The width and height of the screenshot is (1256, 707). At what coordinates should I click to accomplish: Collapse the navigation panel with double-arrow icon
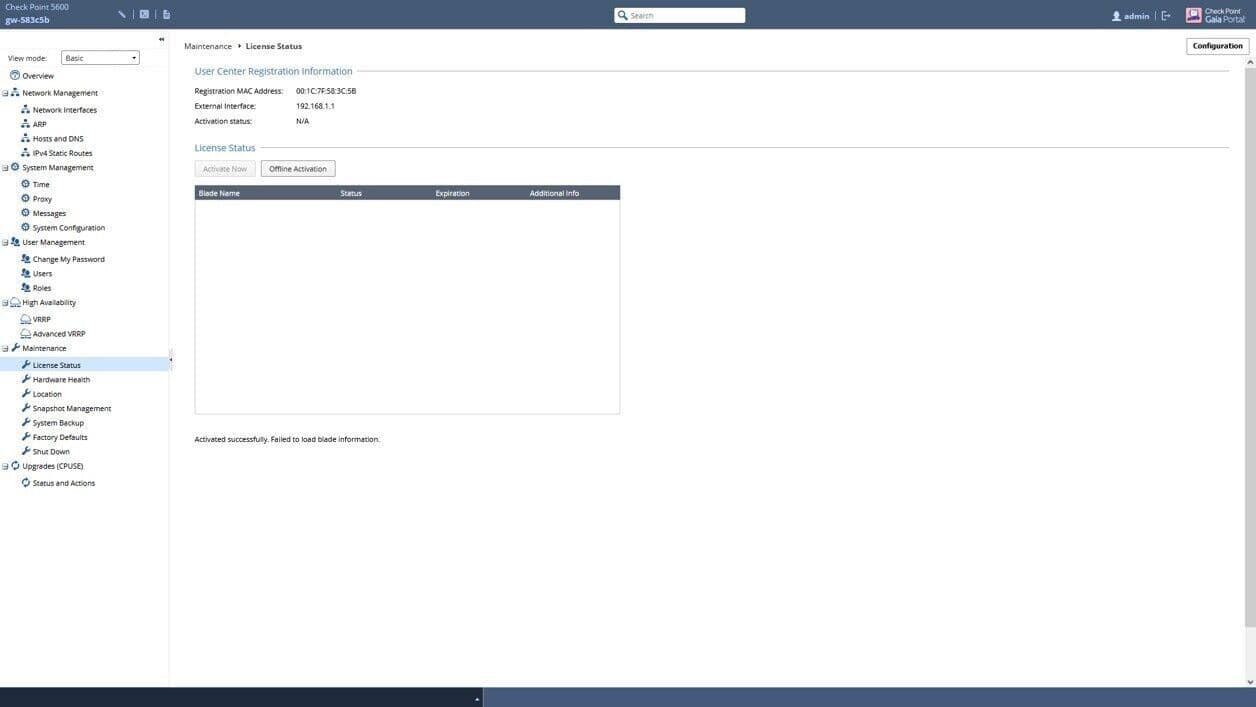click(x=161, y=40)
